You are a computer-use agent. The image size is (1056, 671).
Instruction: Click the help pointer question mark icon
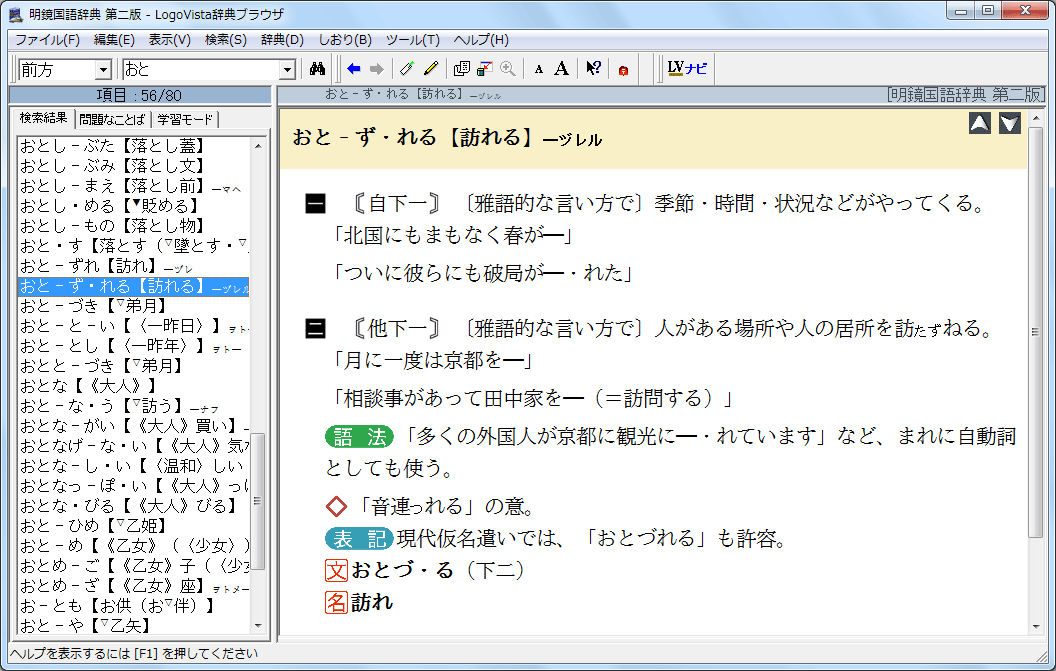[593, 69]
